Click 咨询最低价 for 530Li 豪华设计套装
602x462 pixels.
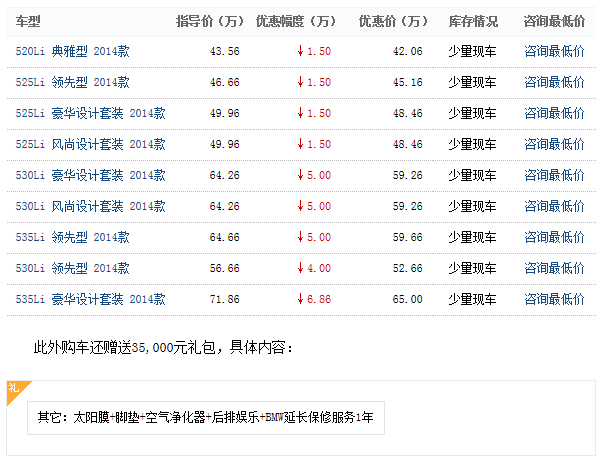[x=554, y=176]
